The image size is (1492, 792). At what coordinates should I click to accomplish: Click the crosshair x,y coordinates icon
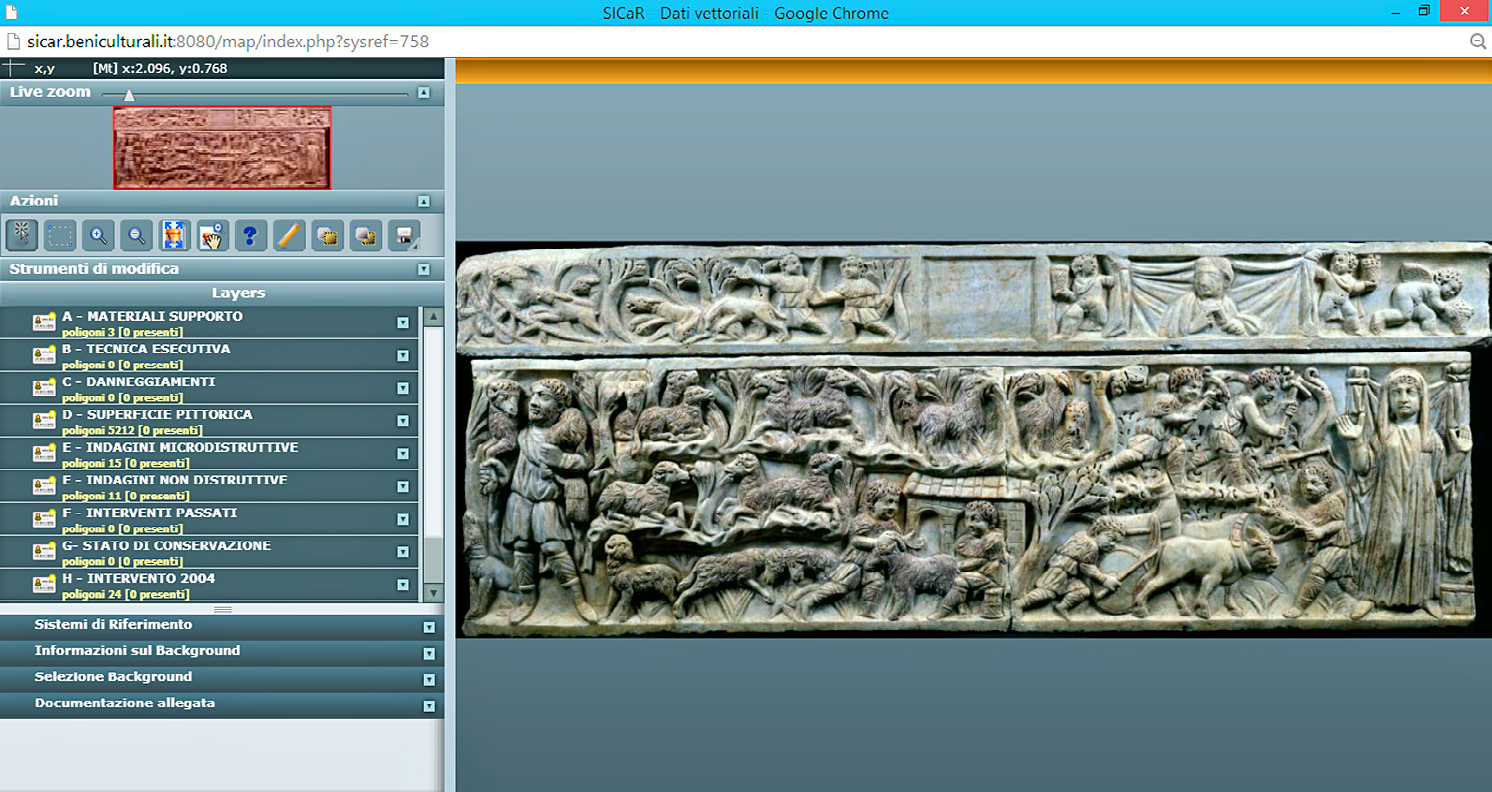click(x=13, y=68)
